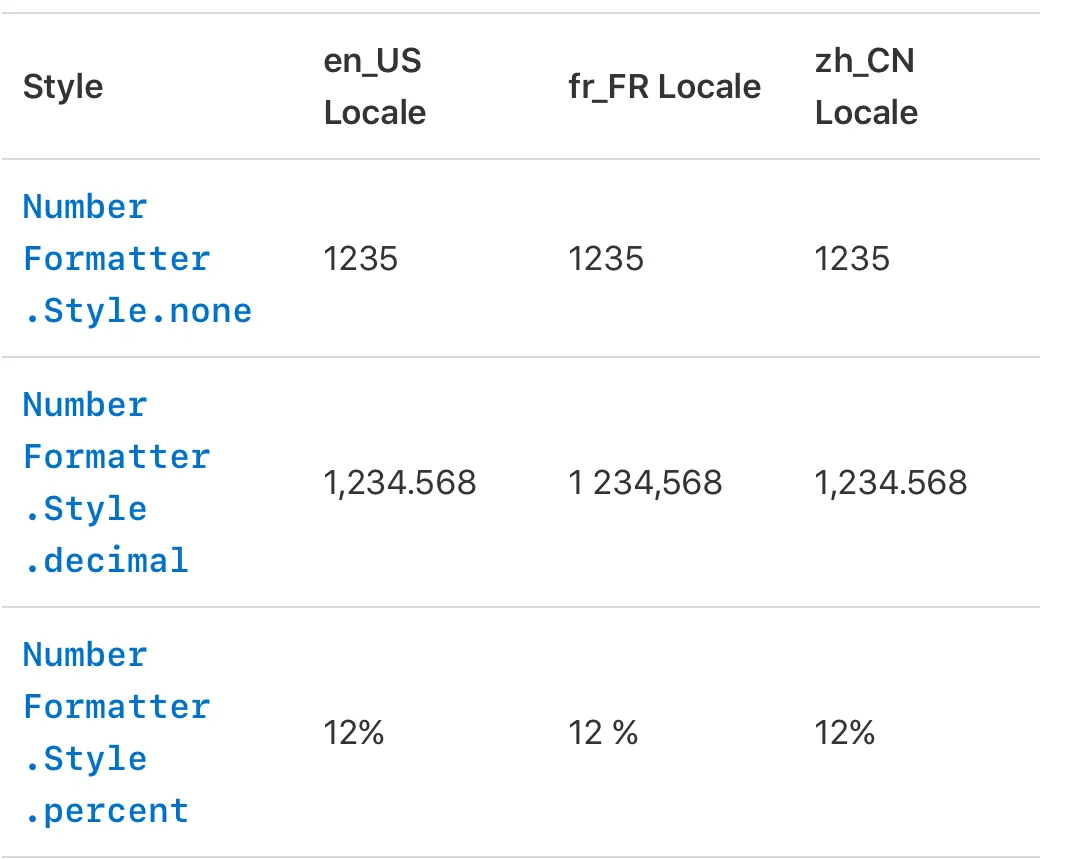Click the word ".decimal" in the style link

click(106, 560)
